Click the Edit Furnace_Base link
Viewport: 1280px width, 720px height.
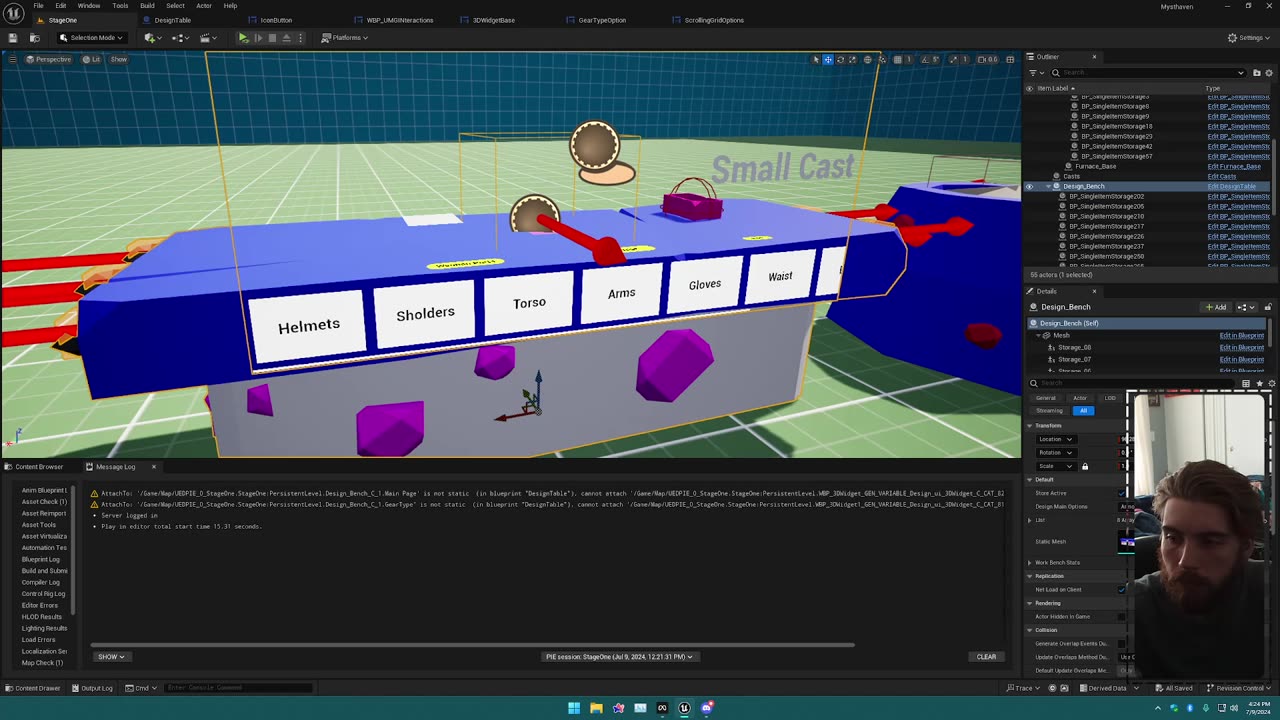click(x=1234, y=166)
